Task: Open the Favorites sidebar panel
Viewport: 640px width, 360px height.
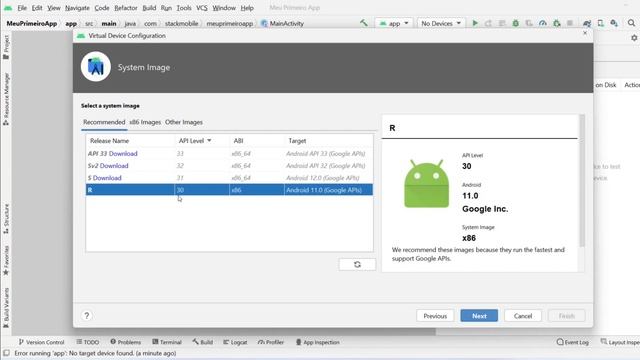Action: click(x=6, y=260)
